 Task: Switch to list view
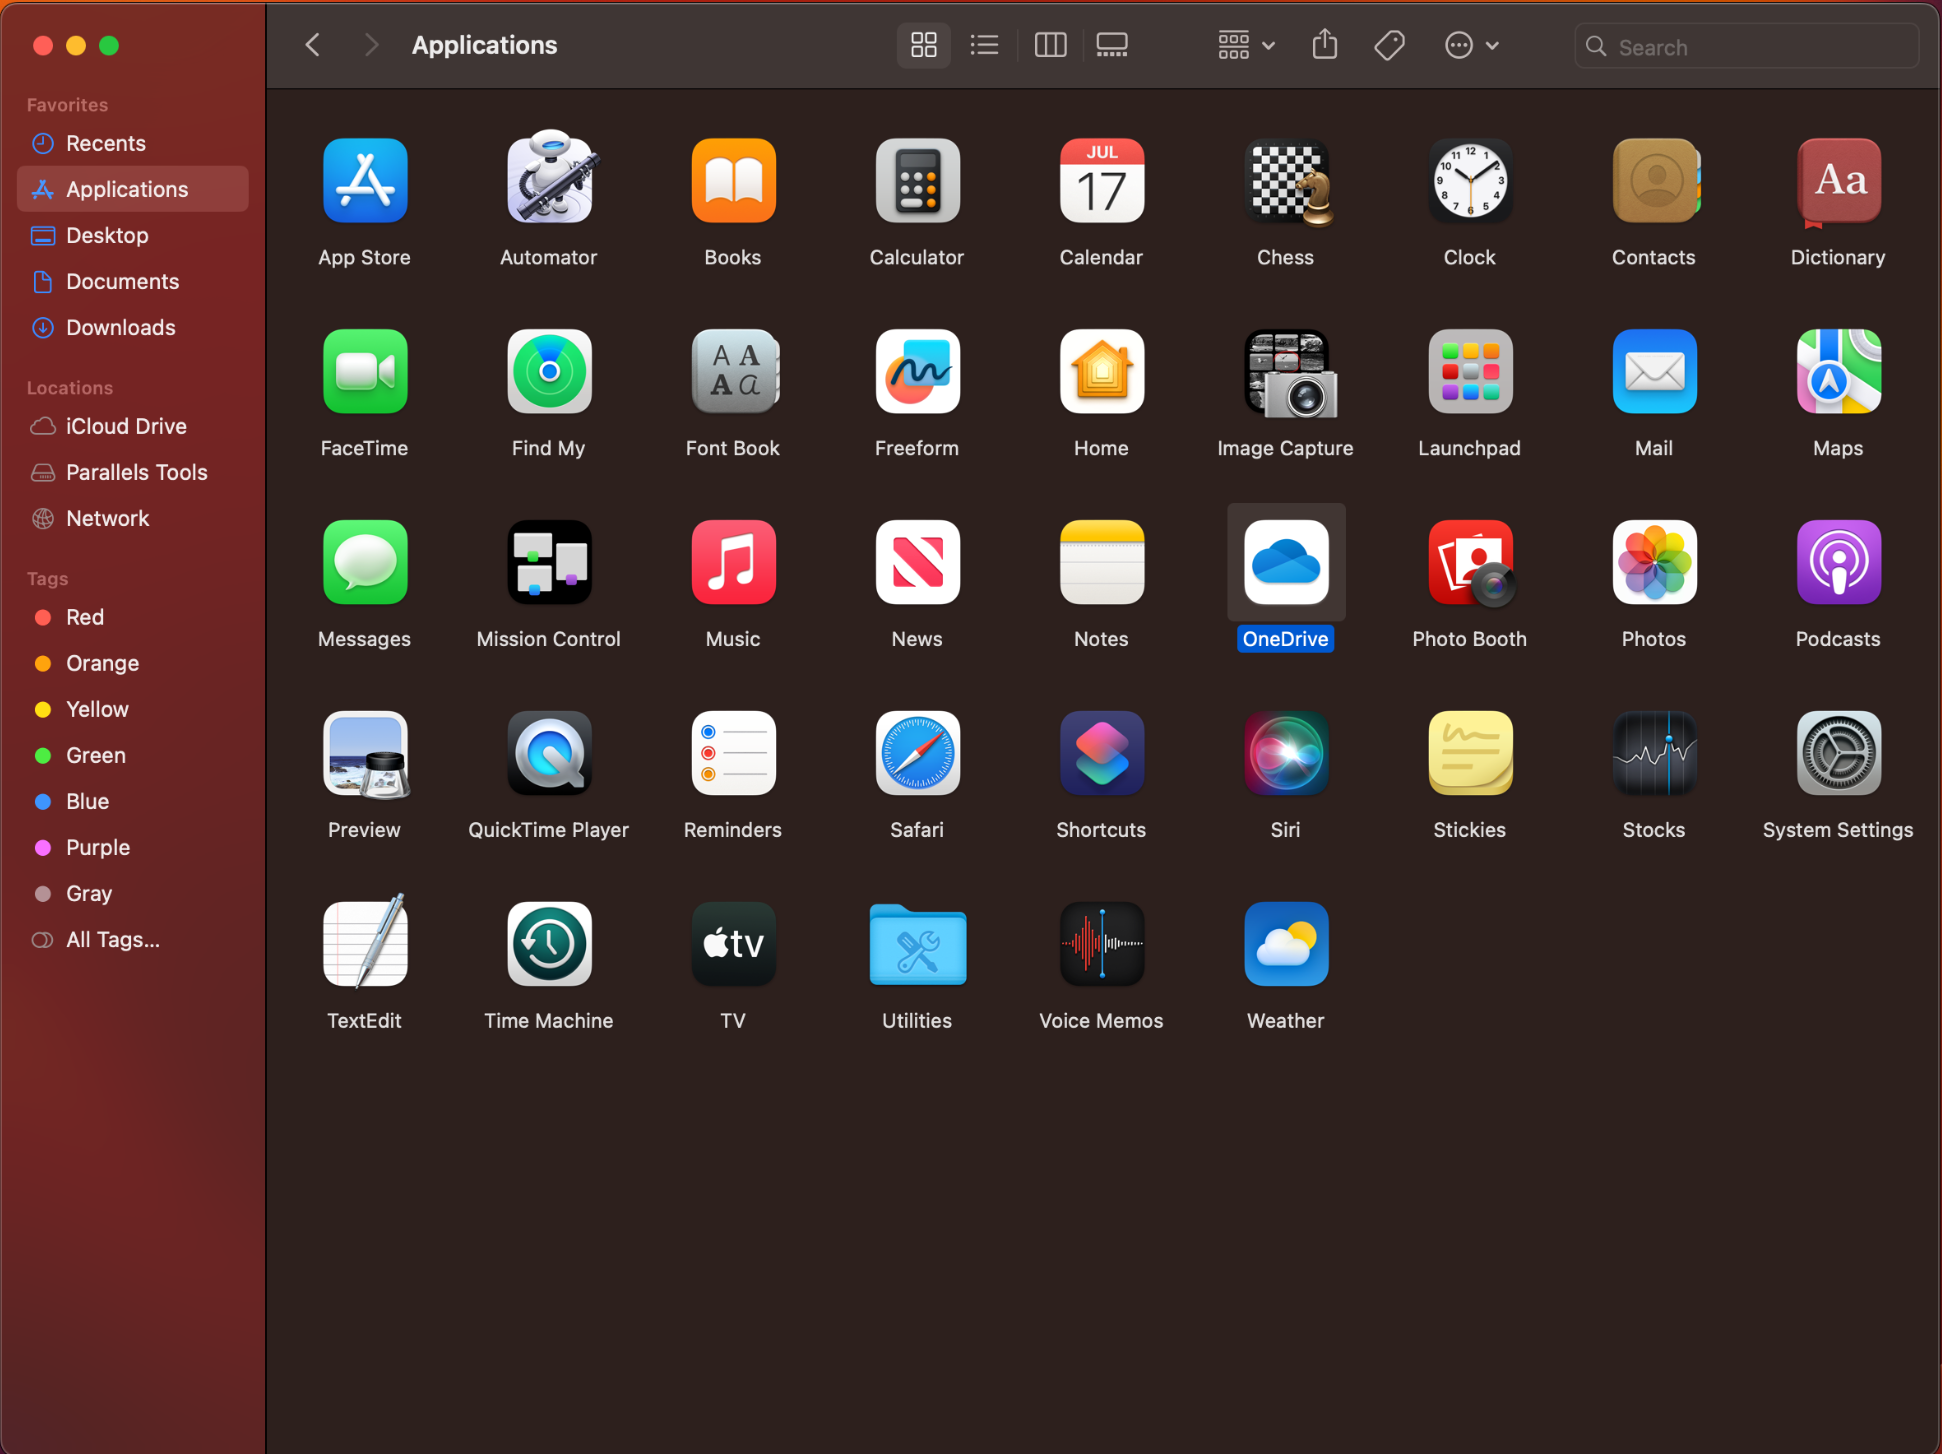(983, 45)
